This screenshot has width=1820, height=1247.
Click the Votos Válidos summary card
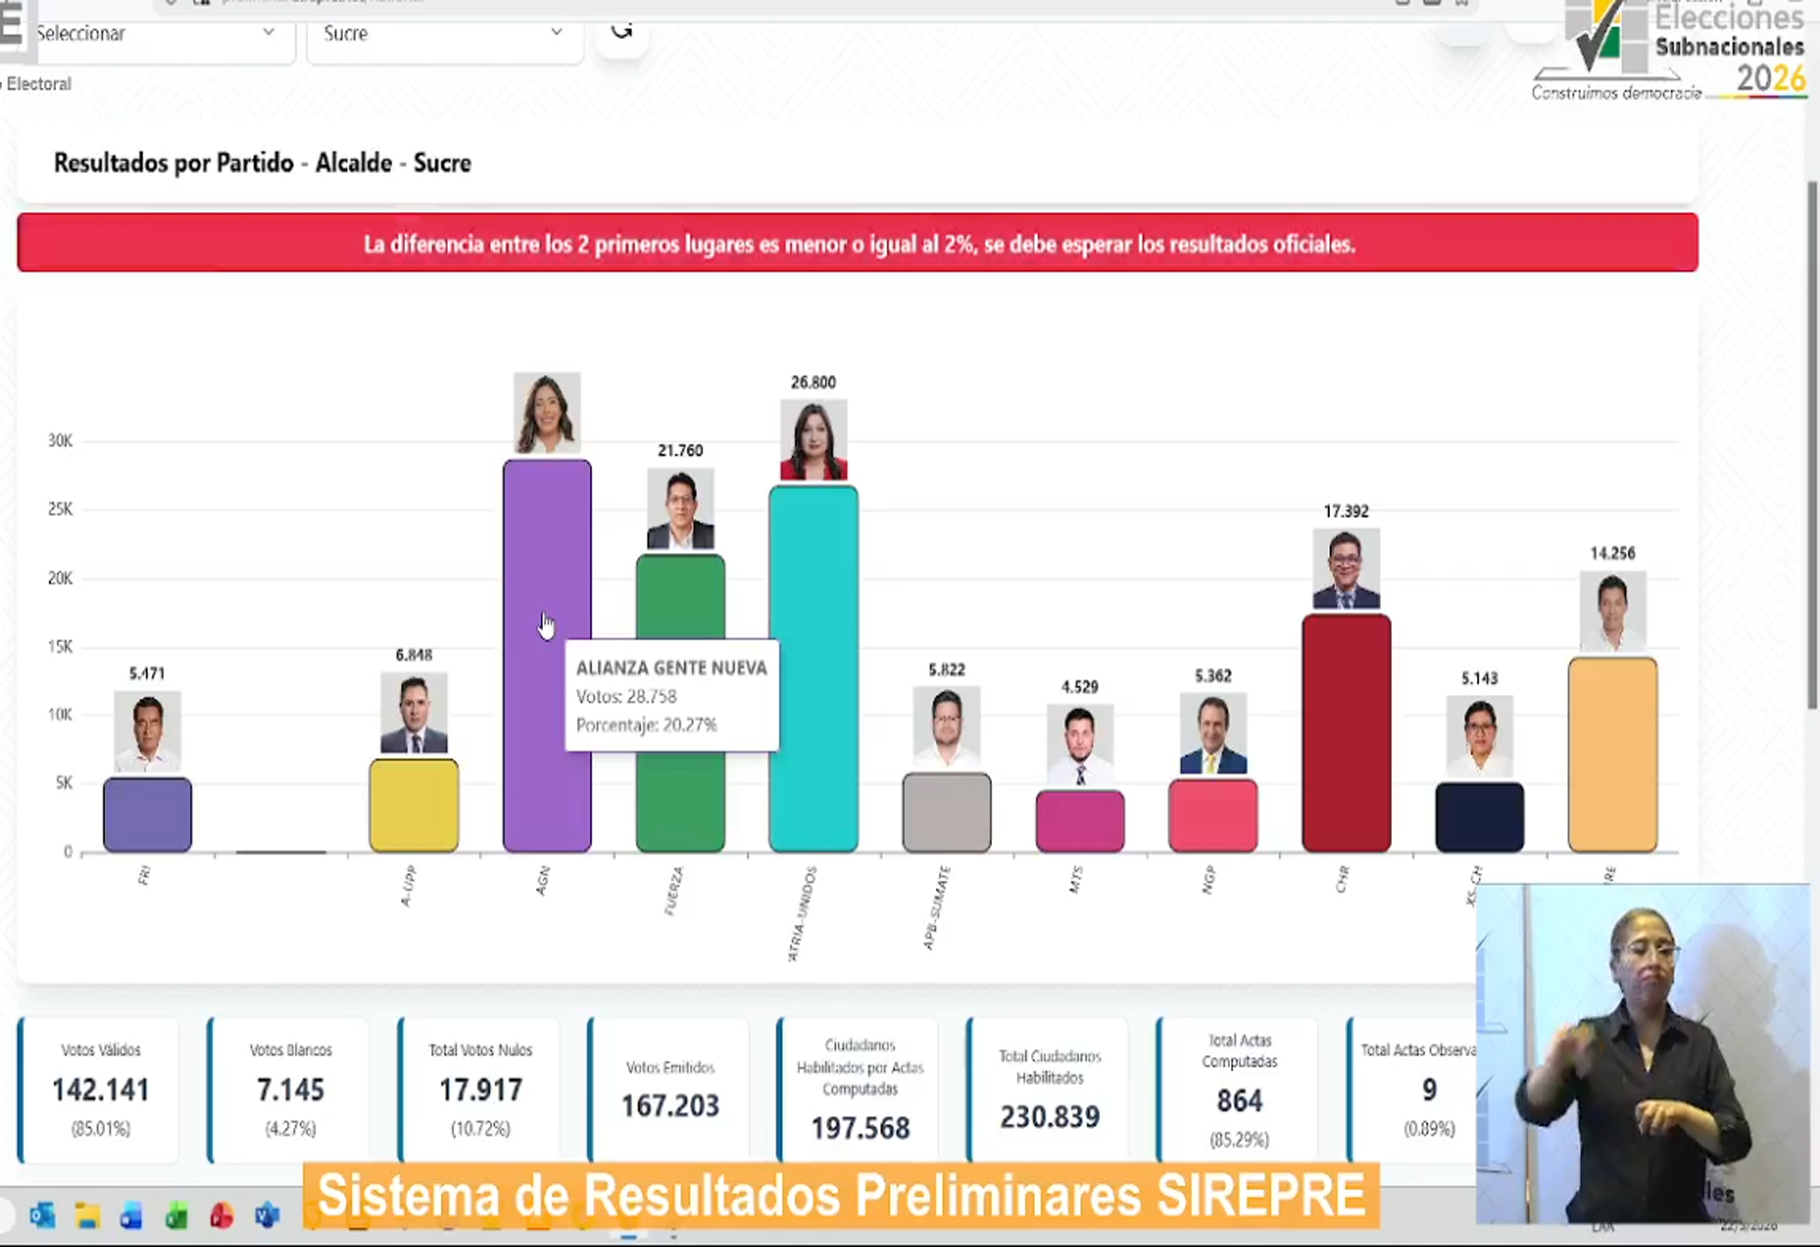pos(100,1089)
